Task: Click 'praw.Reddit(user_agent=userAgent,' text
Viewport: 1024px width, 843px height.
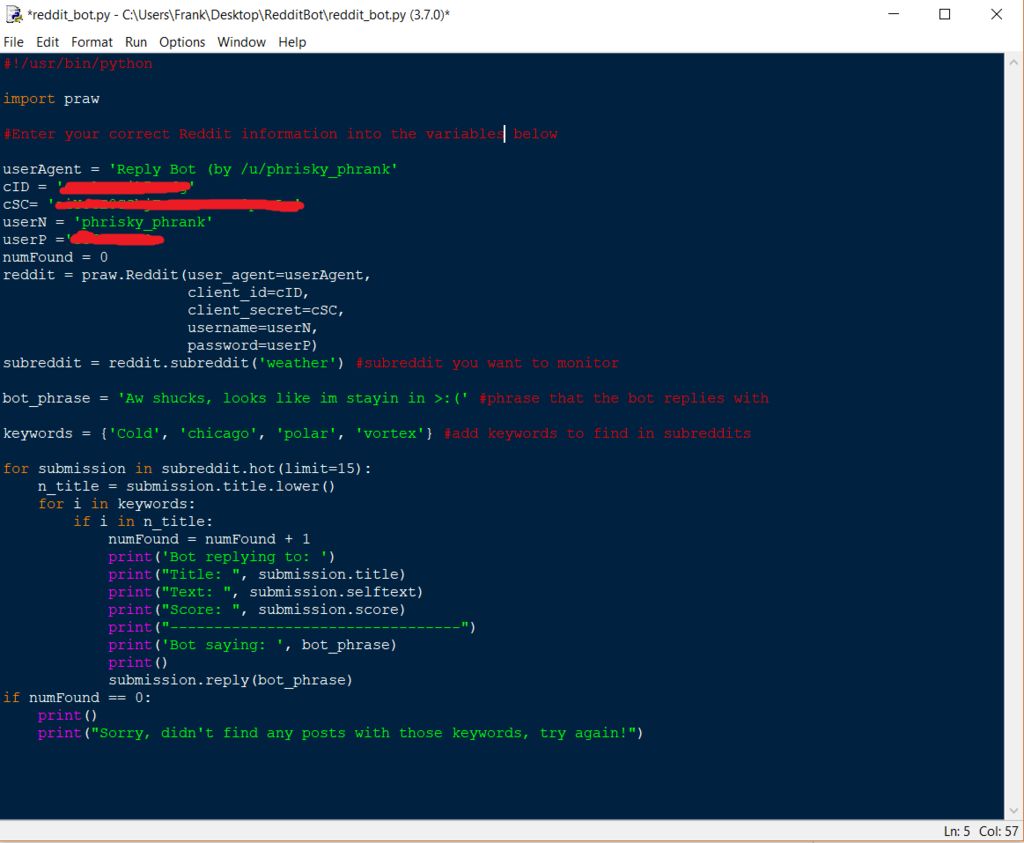Action: pos(226,275)
